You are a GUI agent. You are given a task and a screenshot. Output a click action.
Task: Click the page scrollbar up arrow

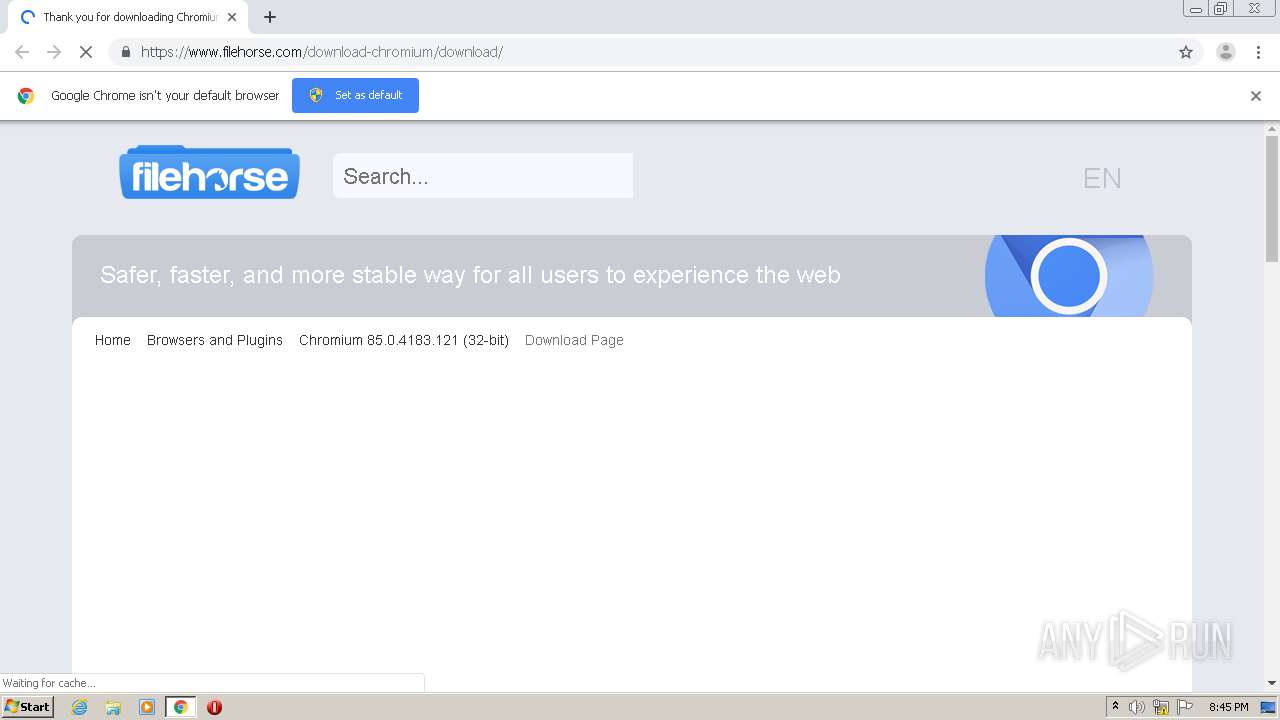pos(1272,129)
